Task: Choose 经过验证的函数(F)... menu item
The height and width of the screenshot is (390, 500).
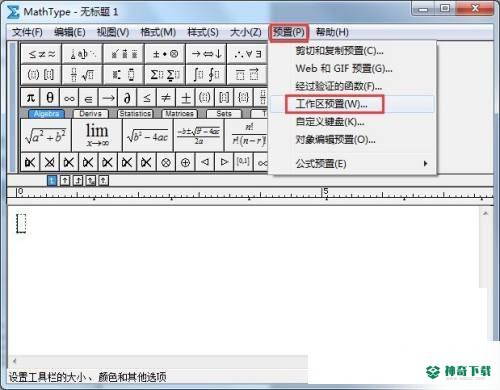Action: 352,86
